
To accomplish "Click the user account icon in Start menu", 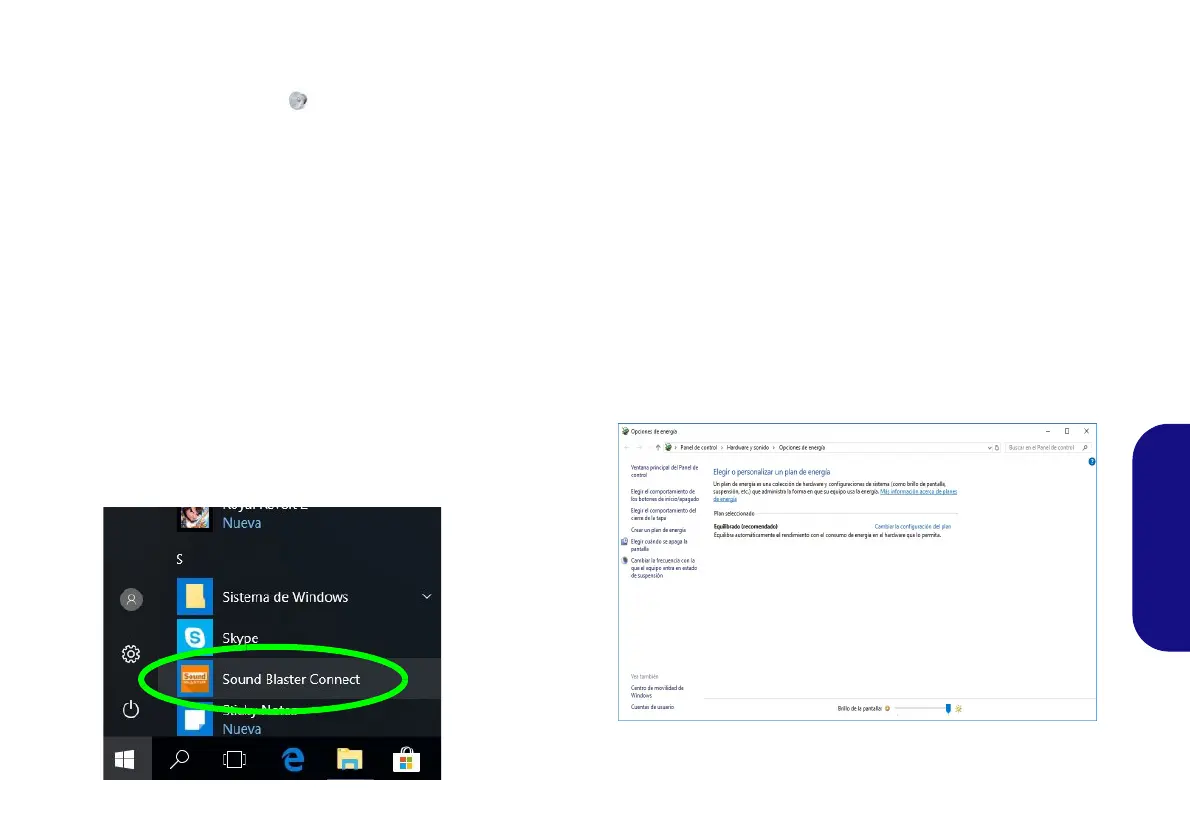I will [x=131, y=600].
